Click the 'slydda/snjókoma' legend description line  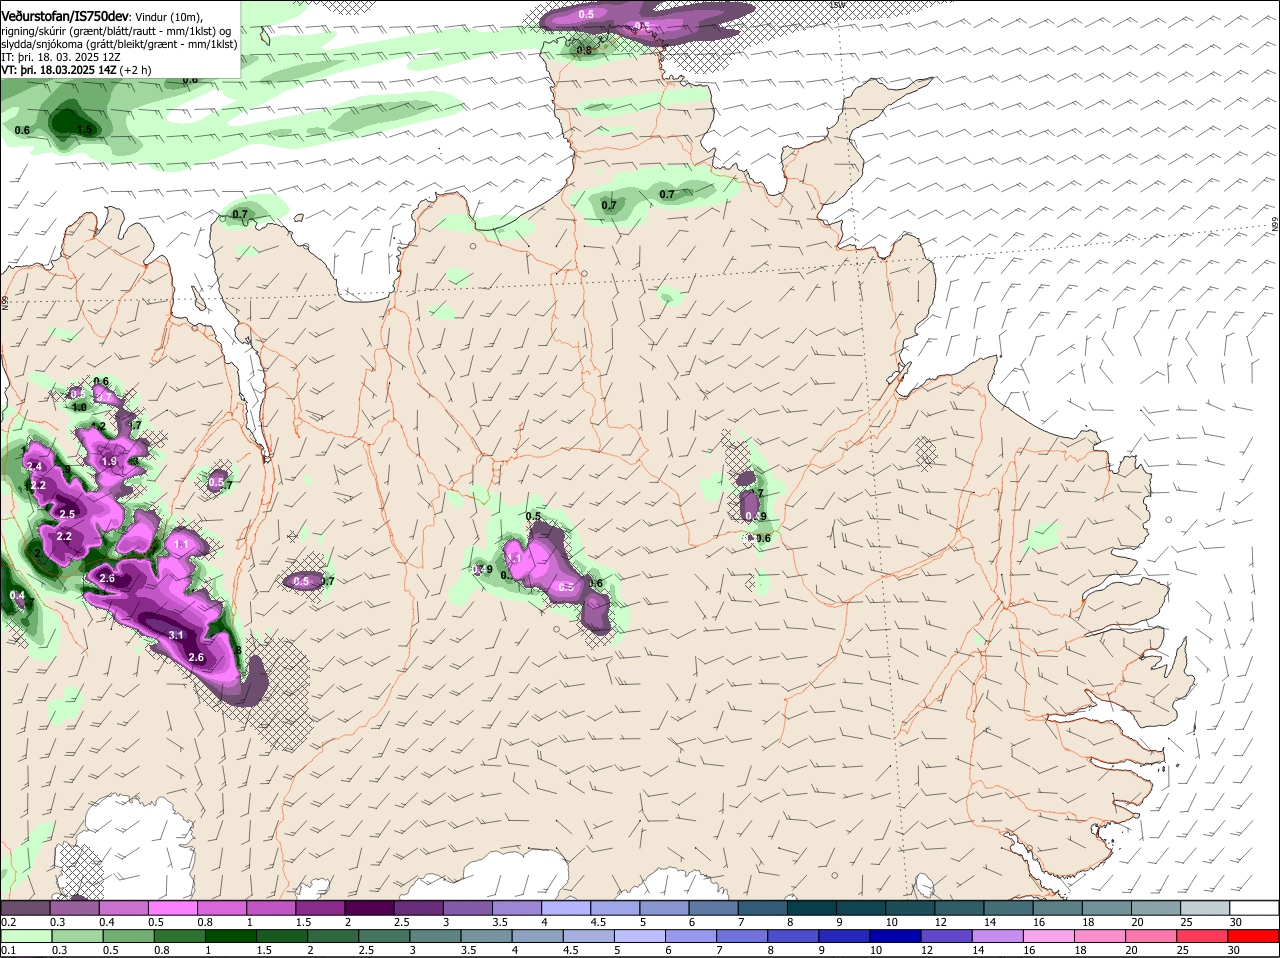(119, 44)
